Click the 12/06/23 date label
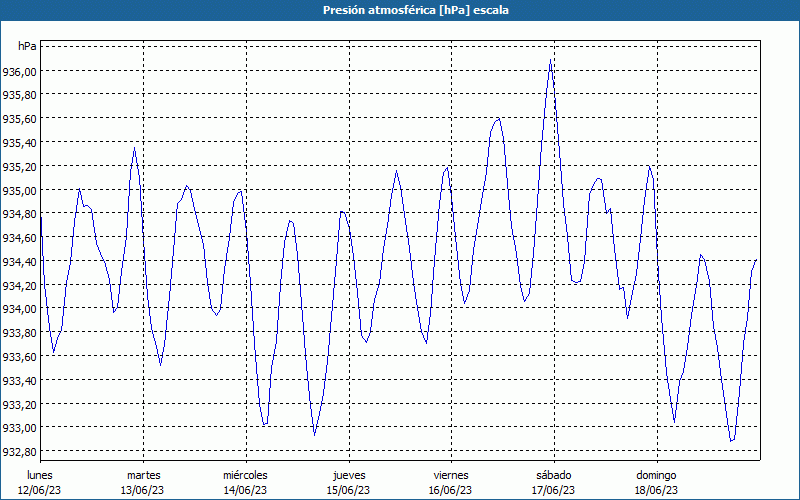 click(x=40, y=490)
